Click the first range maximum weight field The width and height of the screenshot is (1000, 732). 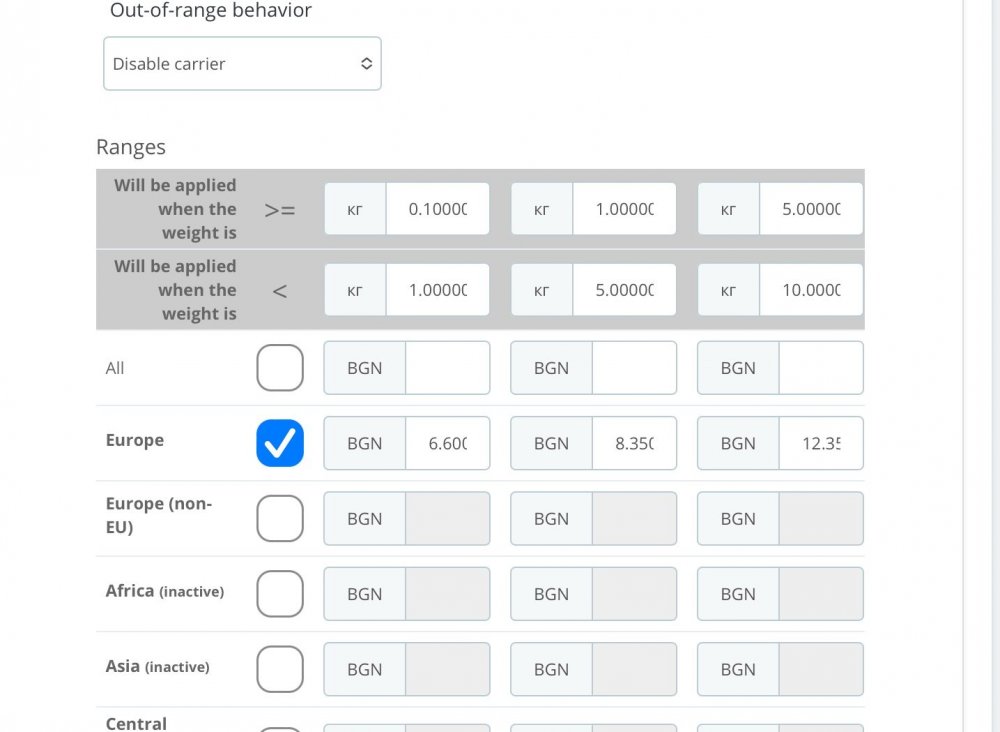(x=437, y=290)
